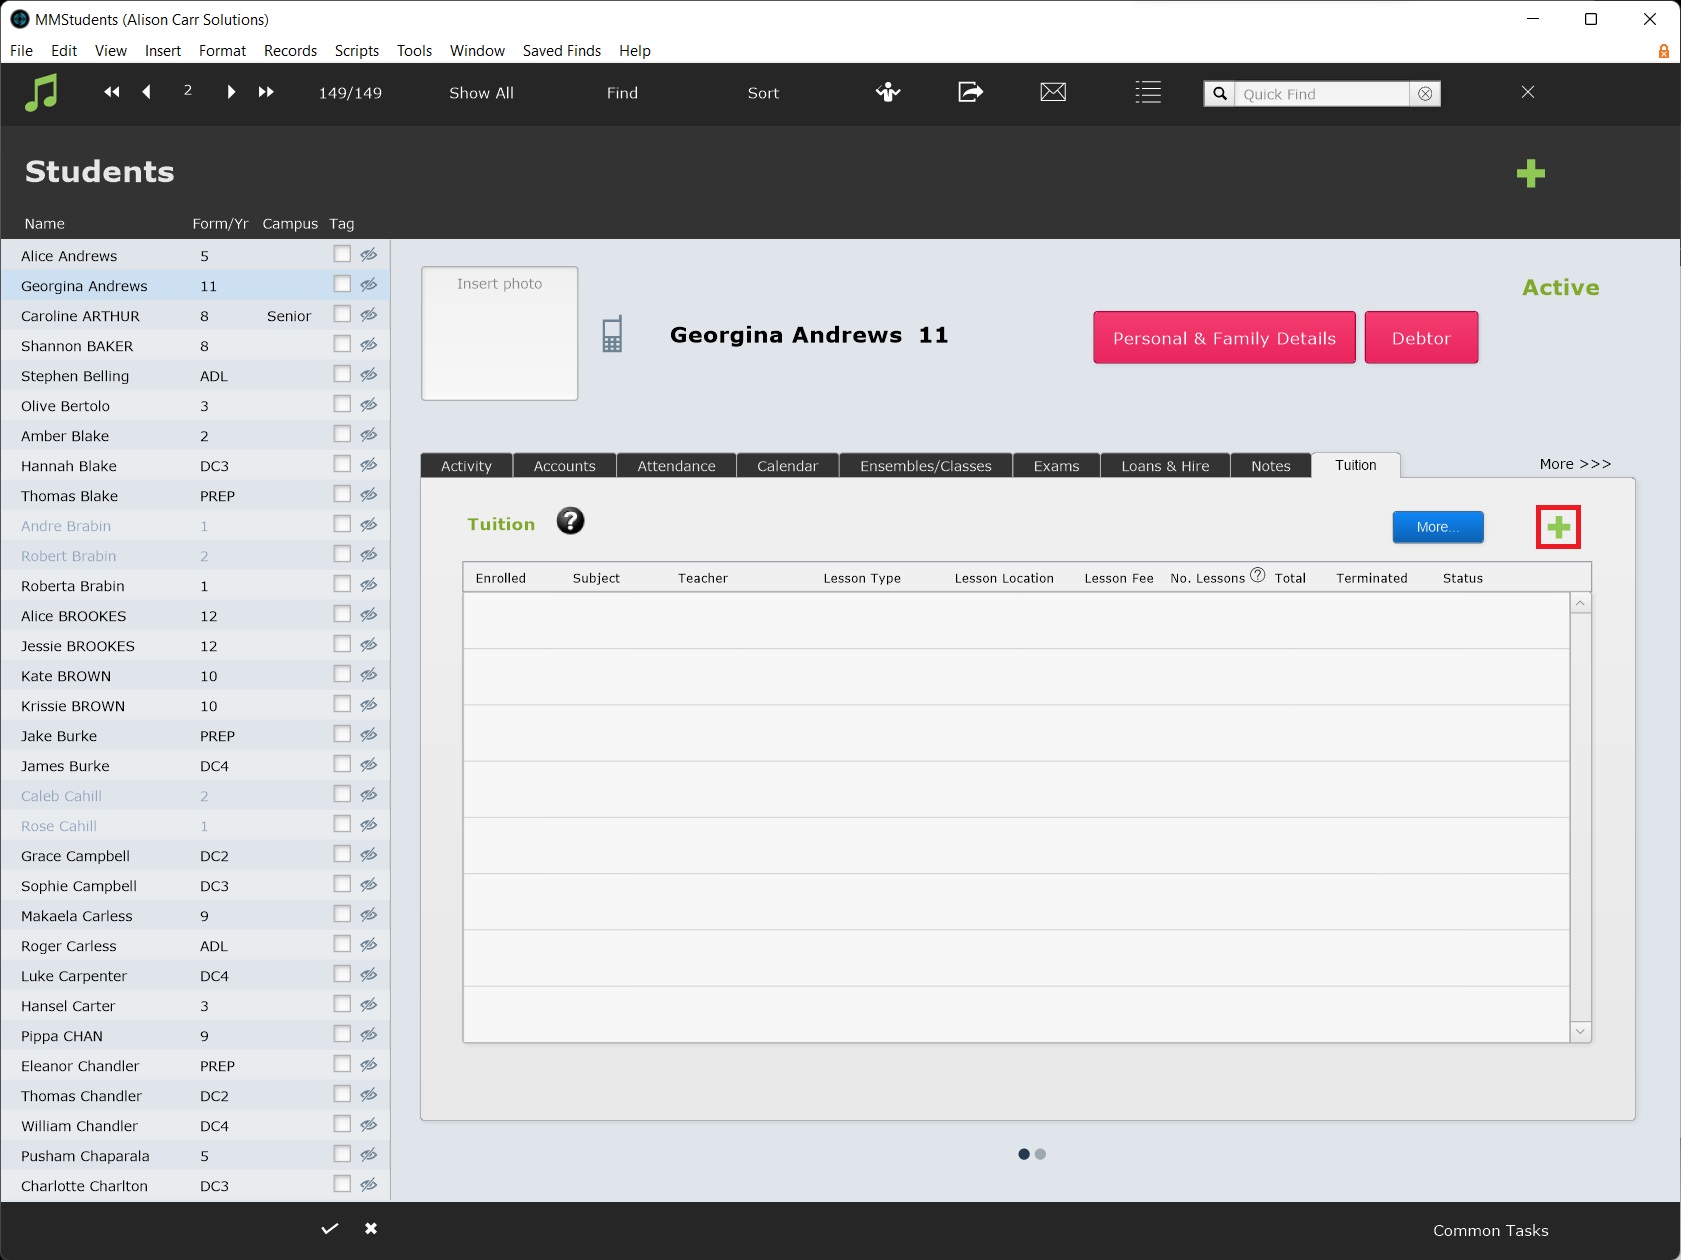Viewport: 1681px width, 1260px height.
Task: Expand the More >>> tabs link
Action: pyautogui.click(x=1575, y=464)
